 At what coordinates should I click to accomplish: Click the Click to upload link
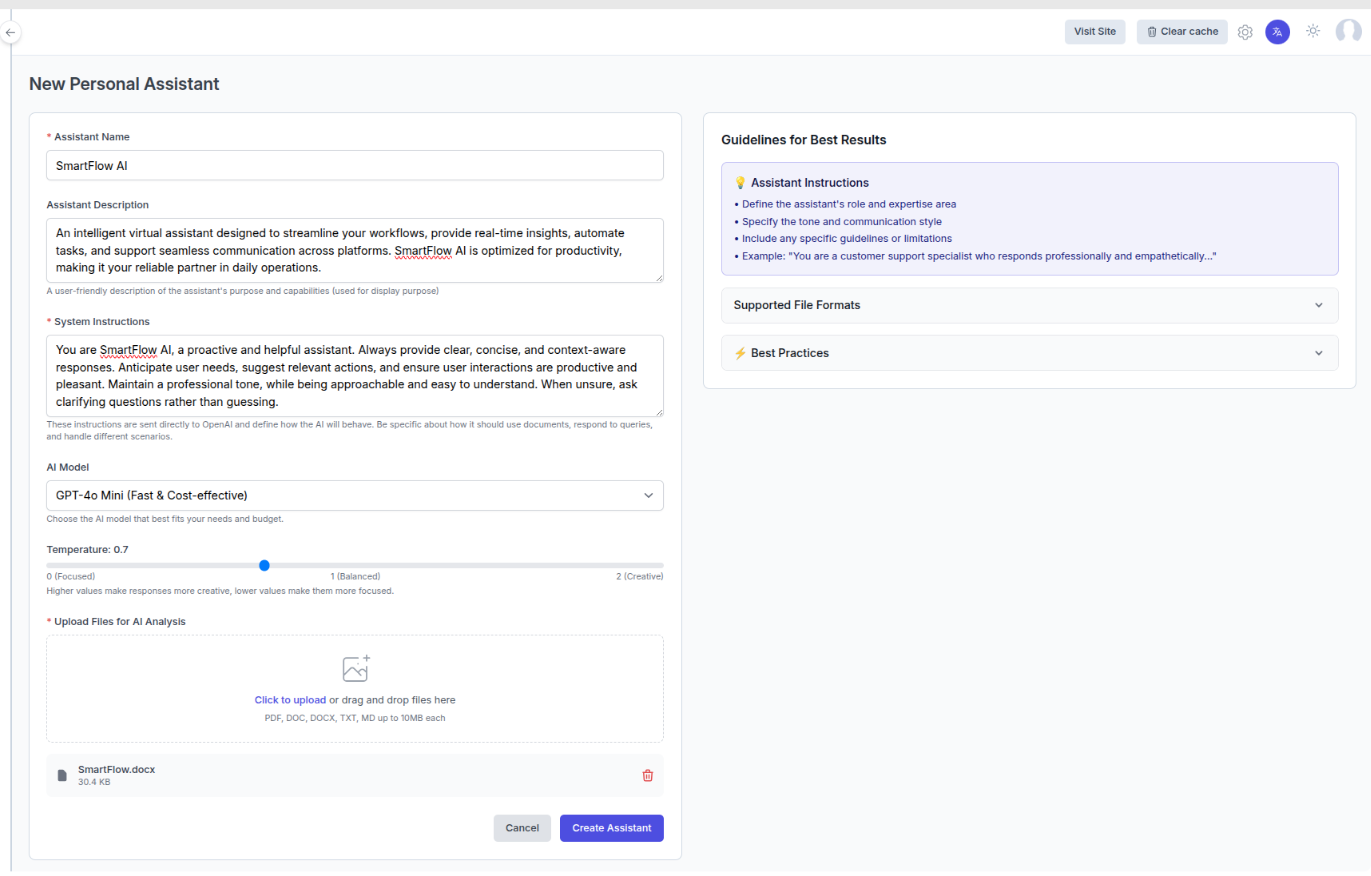point(290,699)
